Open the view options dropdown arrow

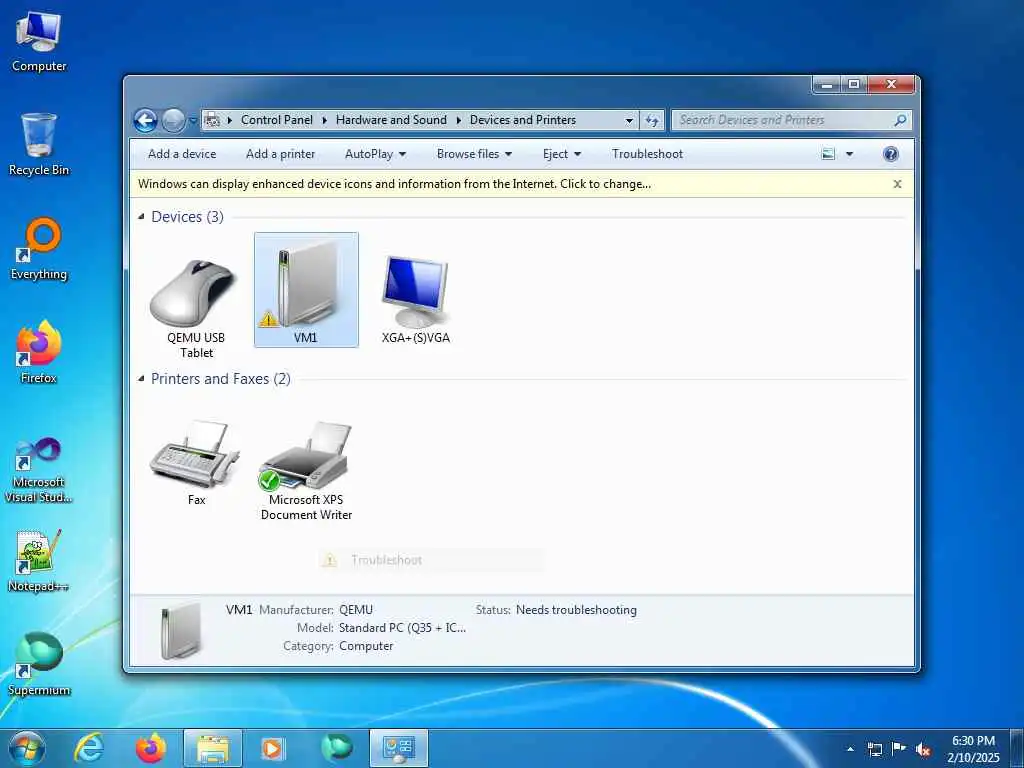[850, 154]
